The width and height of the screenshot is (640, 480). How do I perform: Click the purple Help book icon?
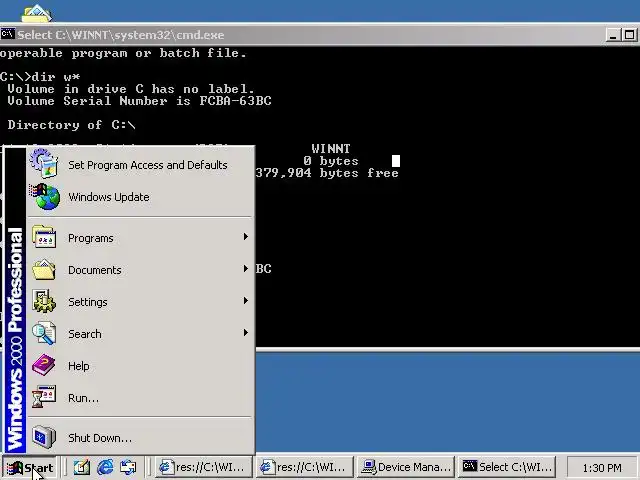tap(44, 365)
